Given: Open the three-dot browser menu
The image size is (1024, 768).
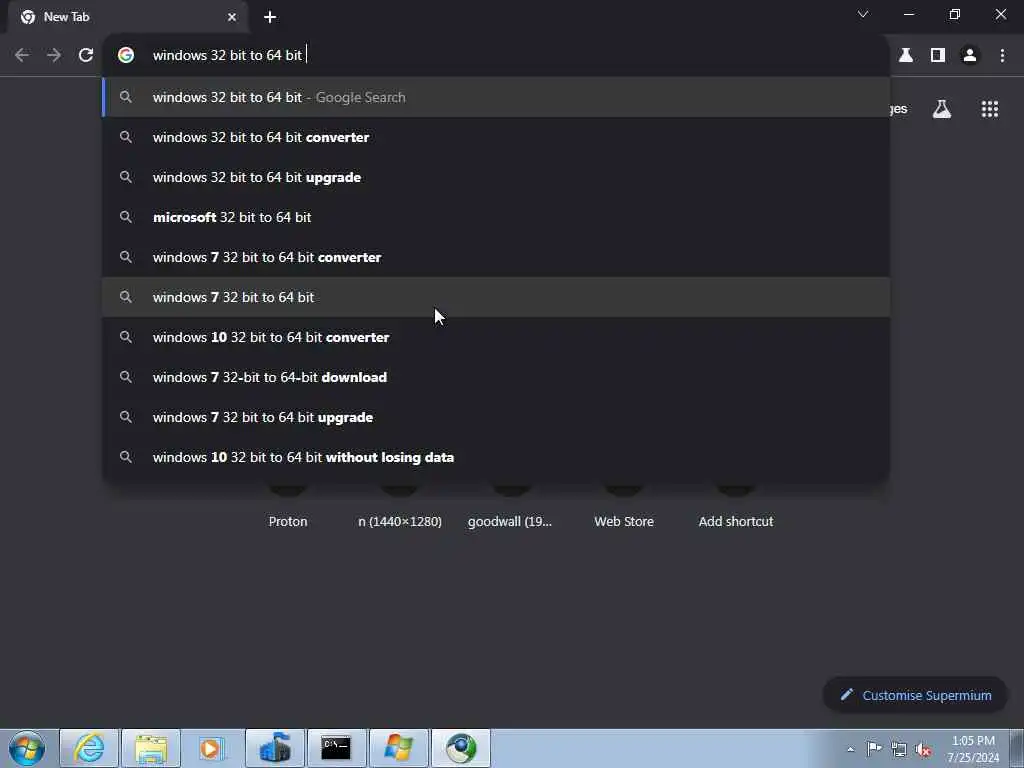Looking at the screenshot, I should point(1002,56).
